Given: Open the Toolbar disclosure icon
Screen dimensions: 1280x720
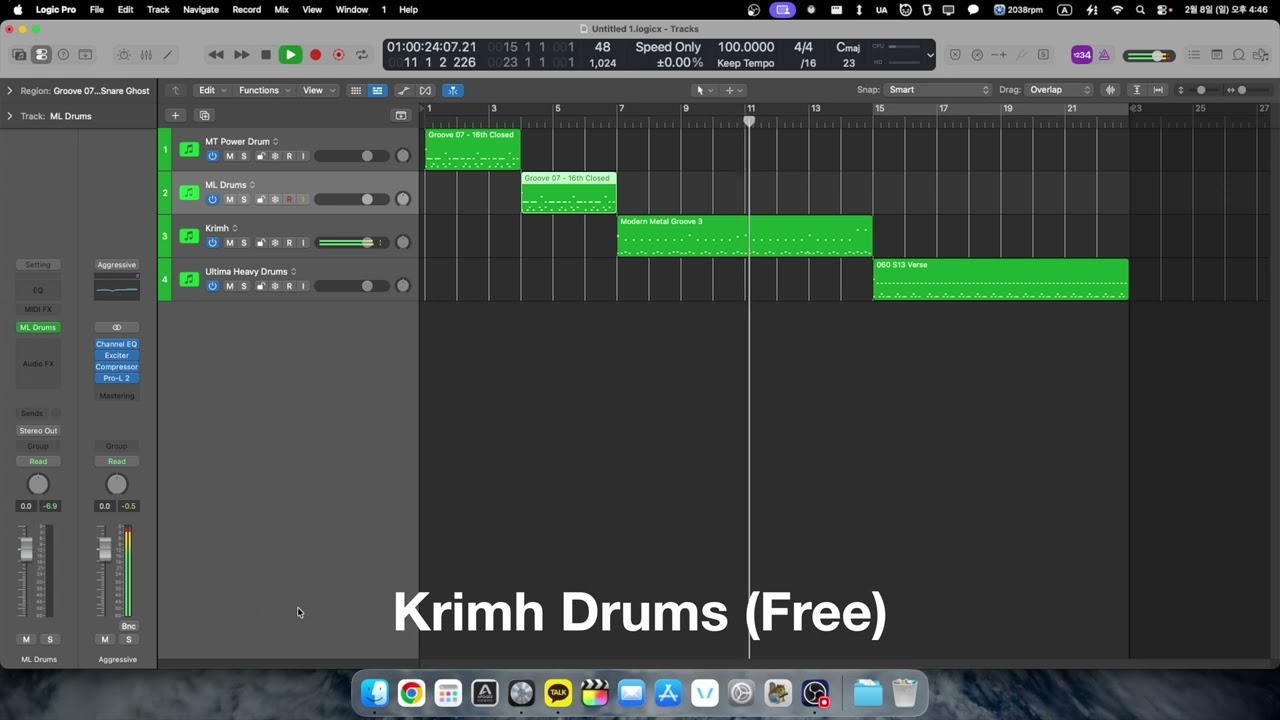Looking at the screenshot, I should coord(85,55).
